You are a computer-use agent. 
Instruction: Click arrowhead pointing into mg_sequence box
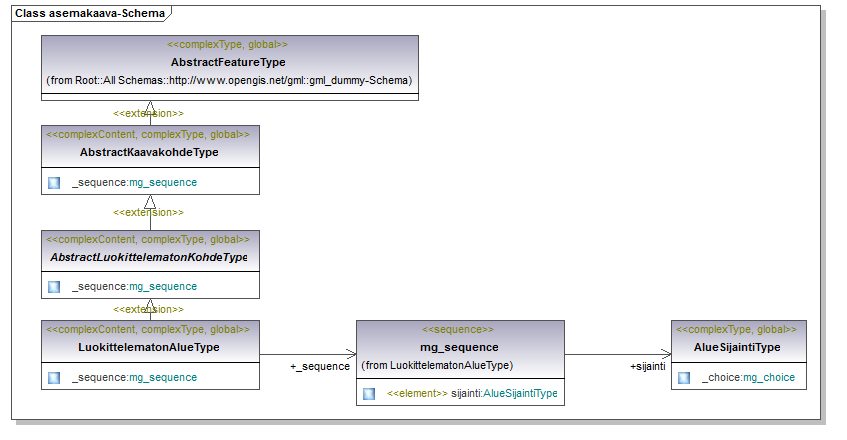point(351,353)
